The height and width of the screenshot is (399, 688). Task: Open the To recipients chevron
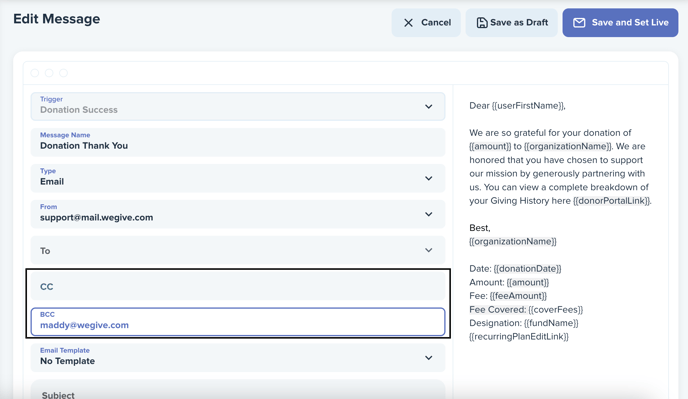tap(429, 250)
